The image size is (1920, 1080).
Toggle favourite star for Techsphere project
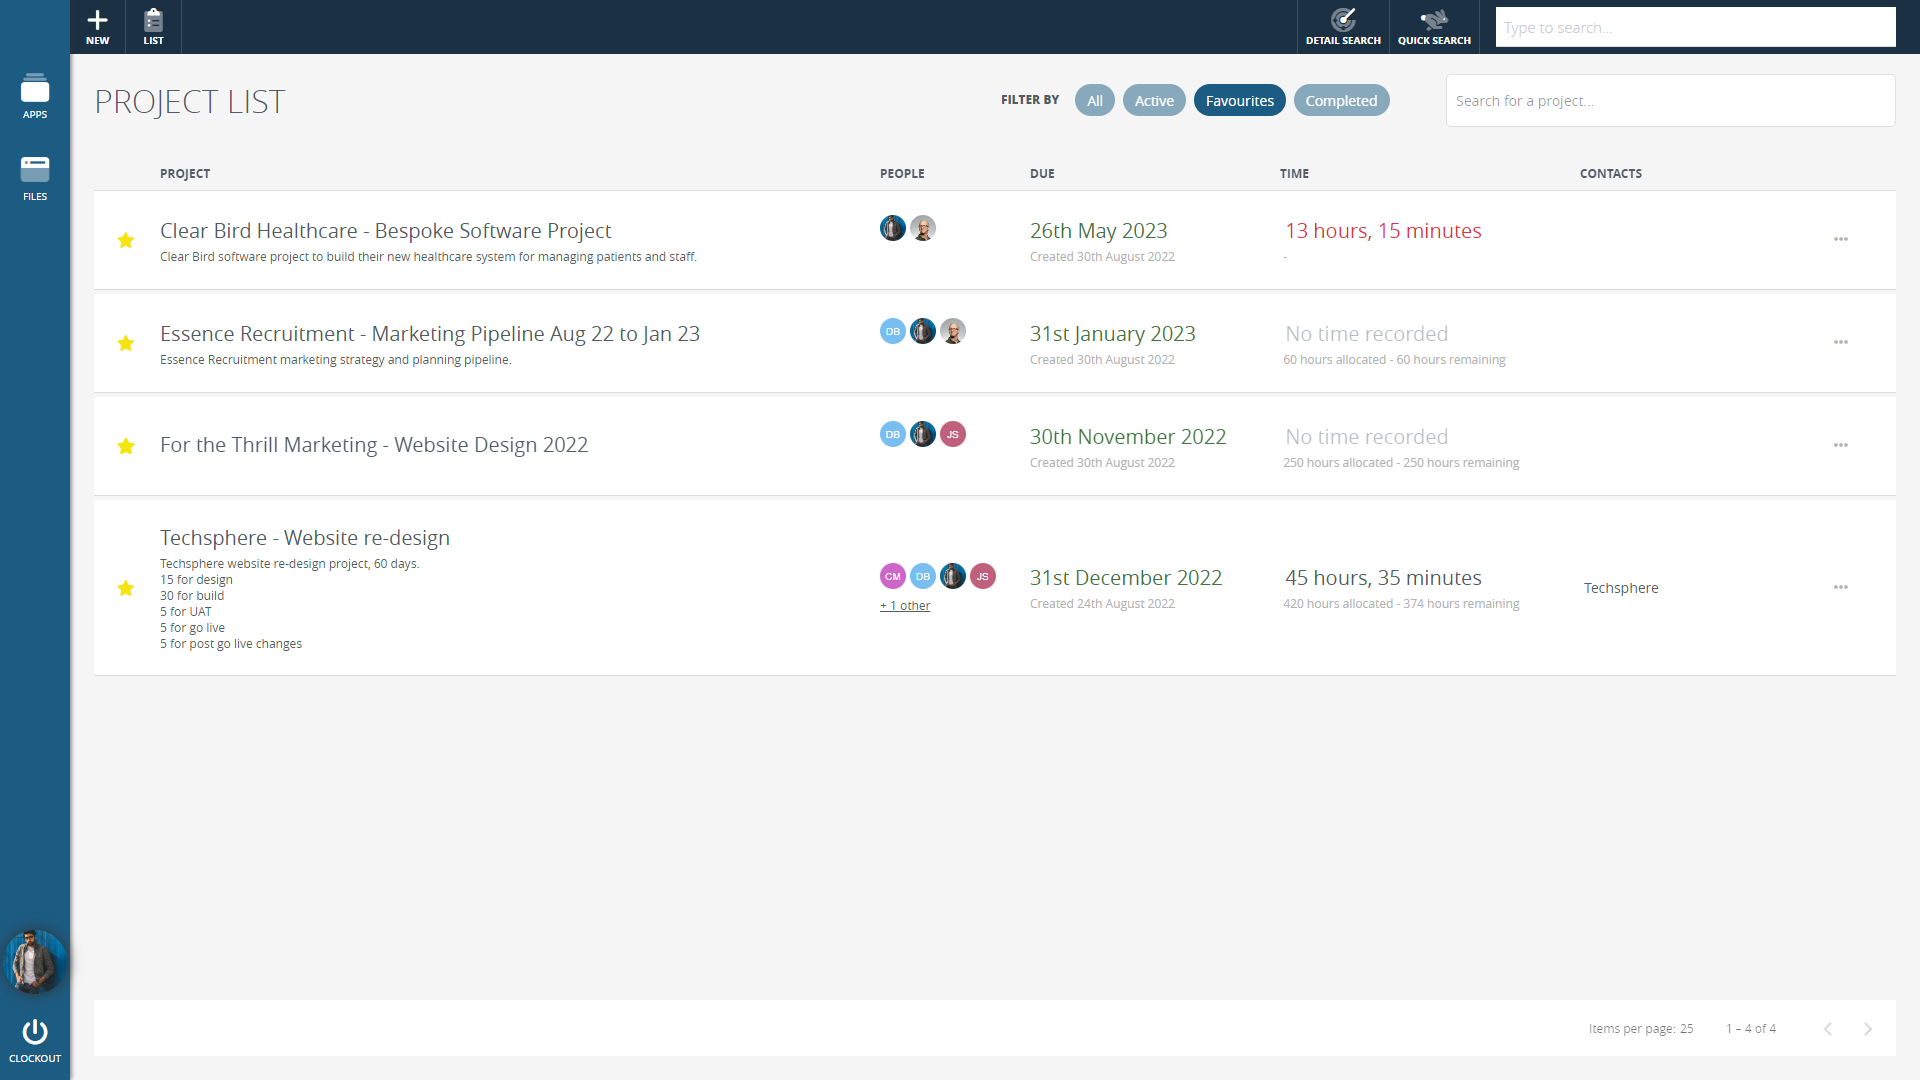[x=126, y=588]
